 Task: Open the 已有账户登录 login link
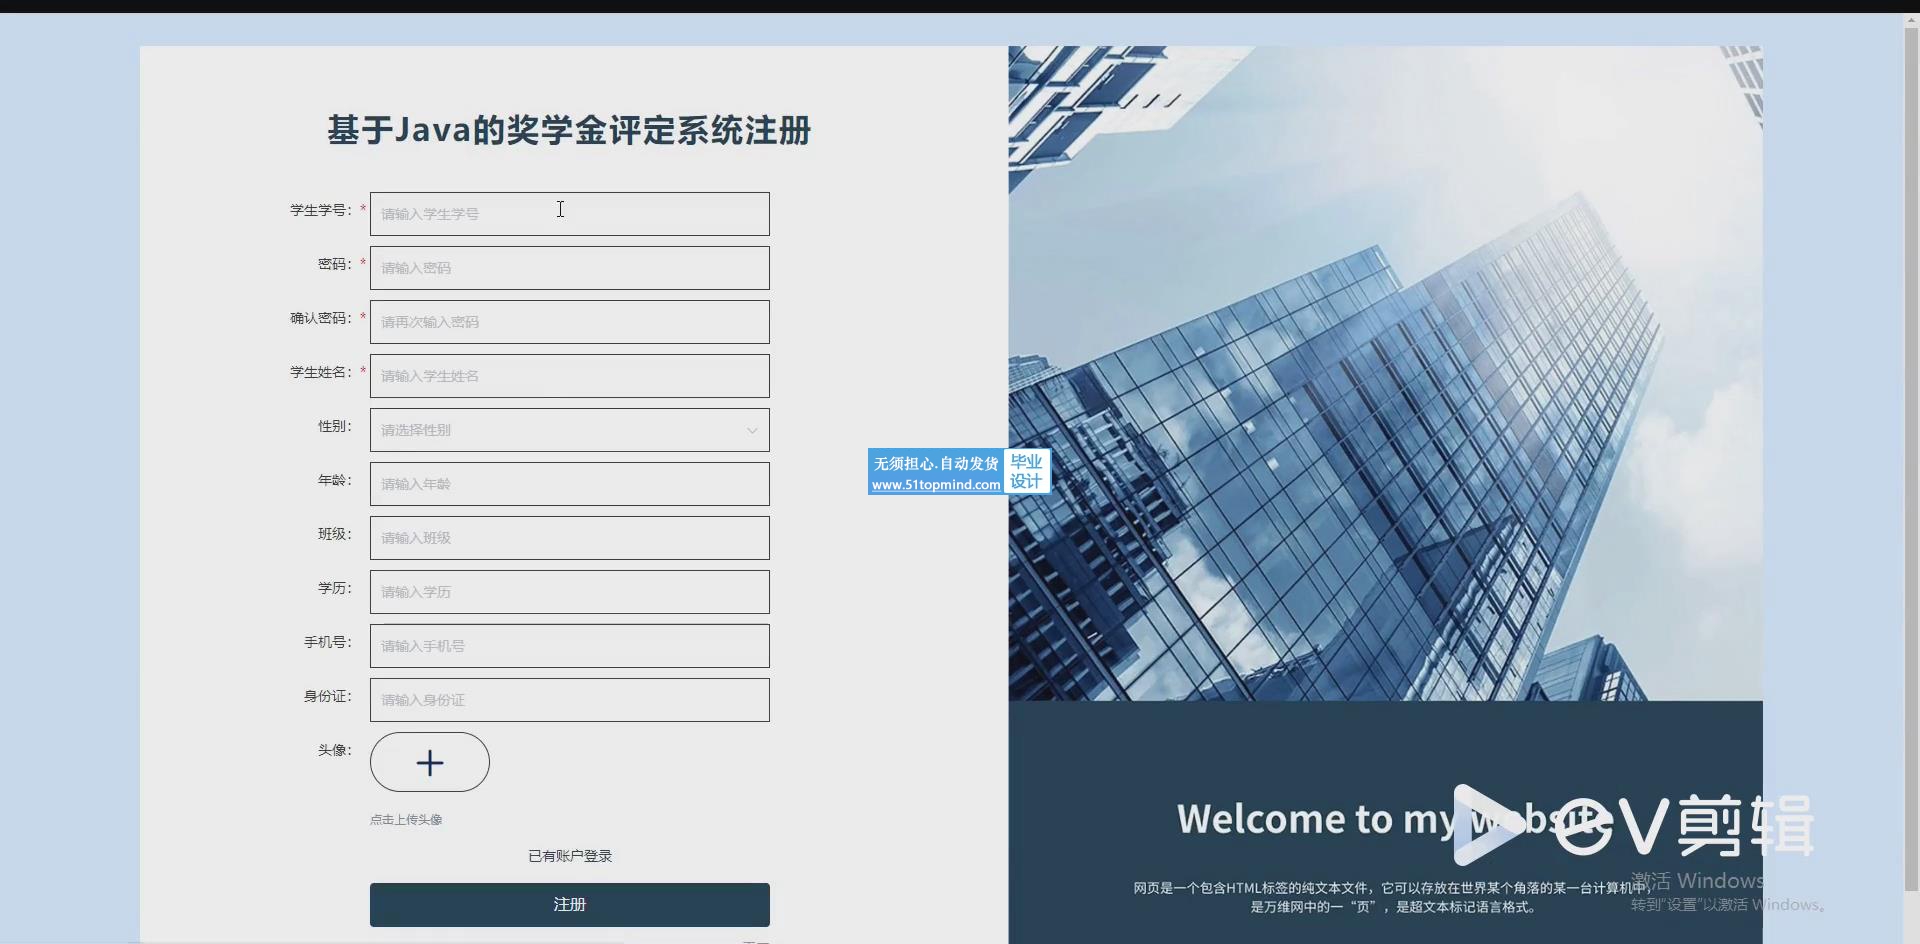pos(570,856)
